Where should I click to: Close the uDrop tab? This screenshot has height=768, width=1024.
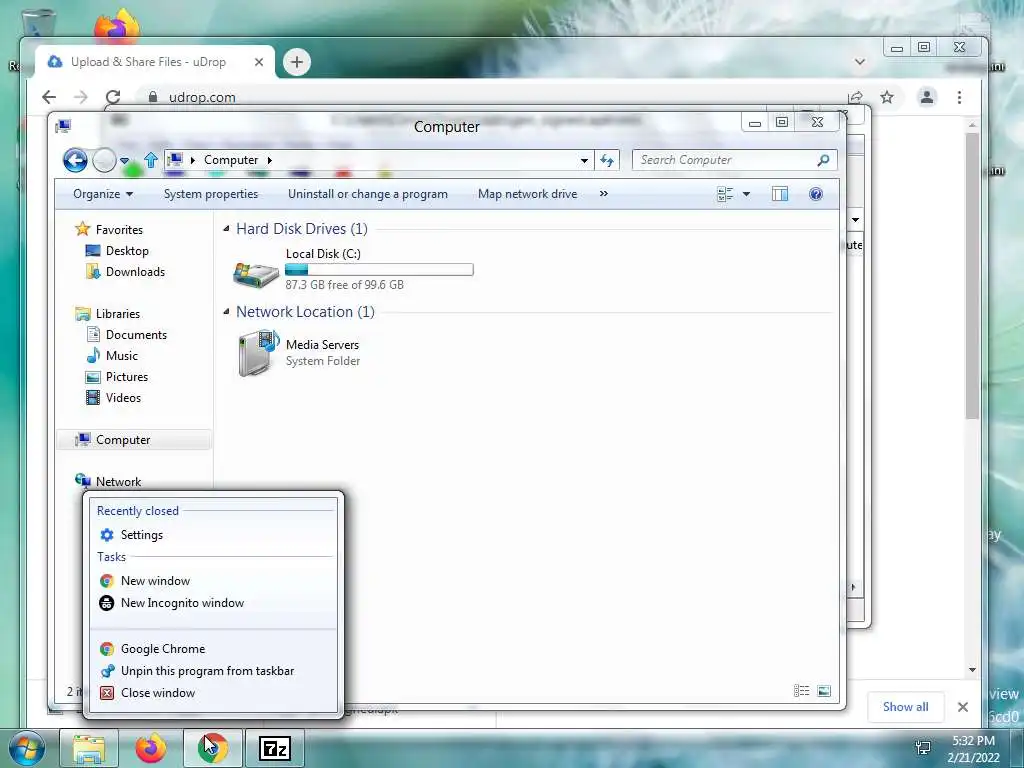[259, 62]
